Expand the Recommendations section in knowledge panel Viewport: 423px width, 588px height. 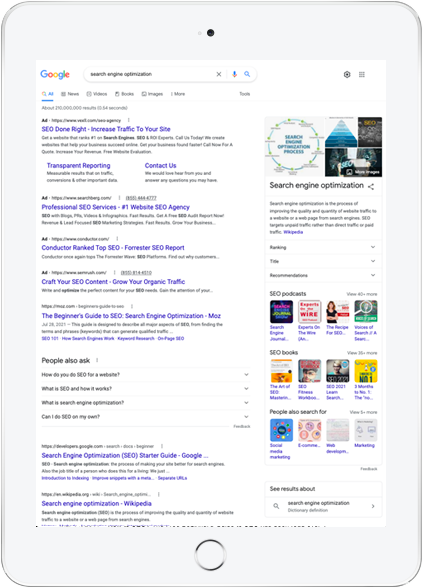click(x=322, y=275)
